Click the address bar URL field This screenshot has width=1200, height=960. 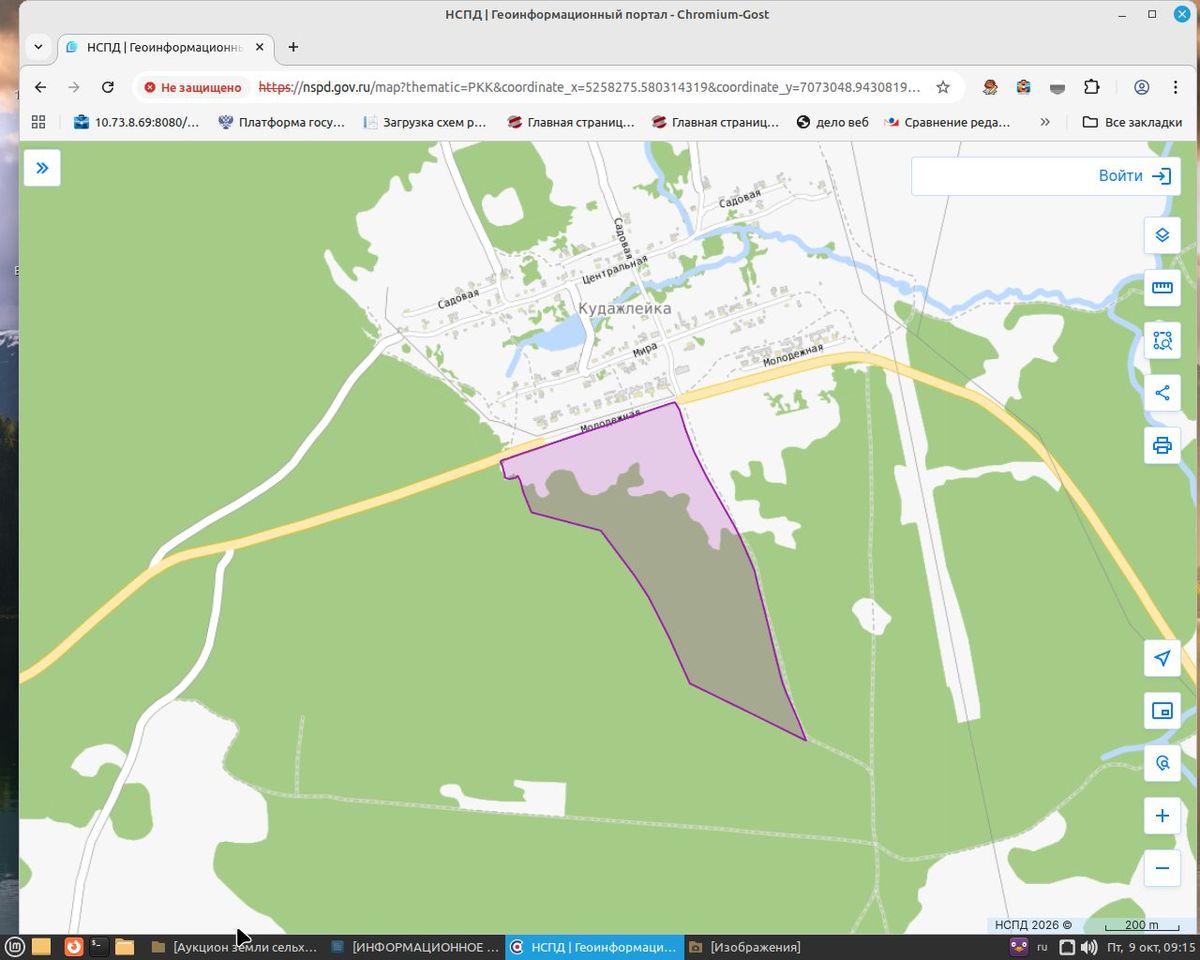[589, 87]
